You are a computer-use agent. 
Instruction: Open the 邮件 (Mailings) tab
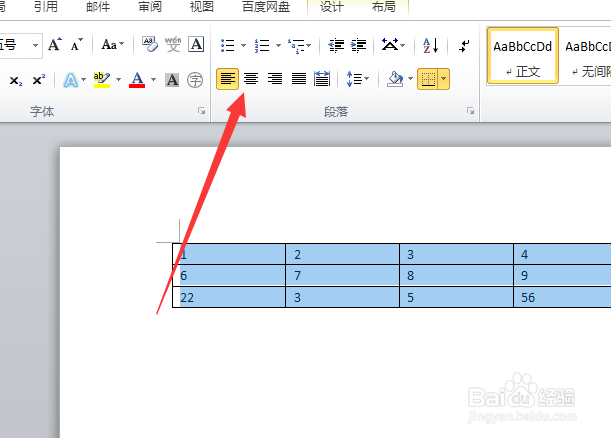coord(98,7)
